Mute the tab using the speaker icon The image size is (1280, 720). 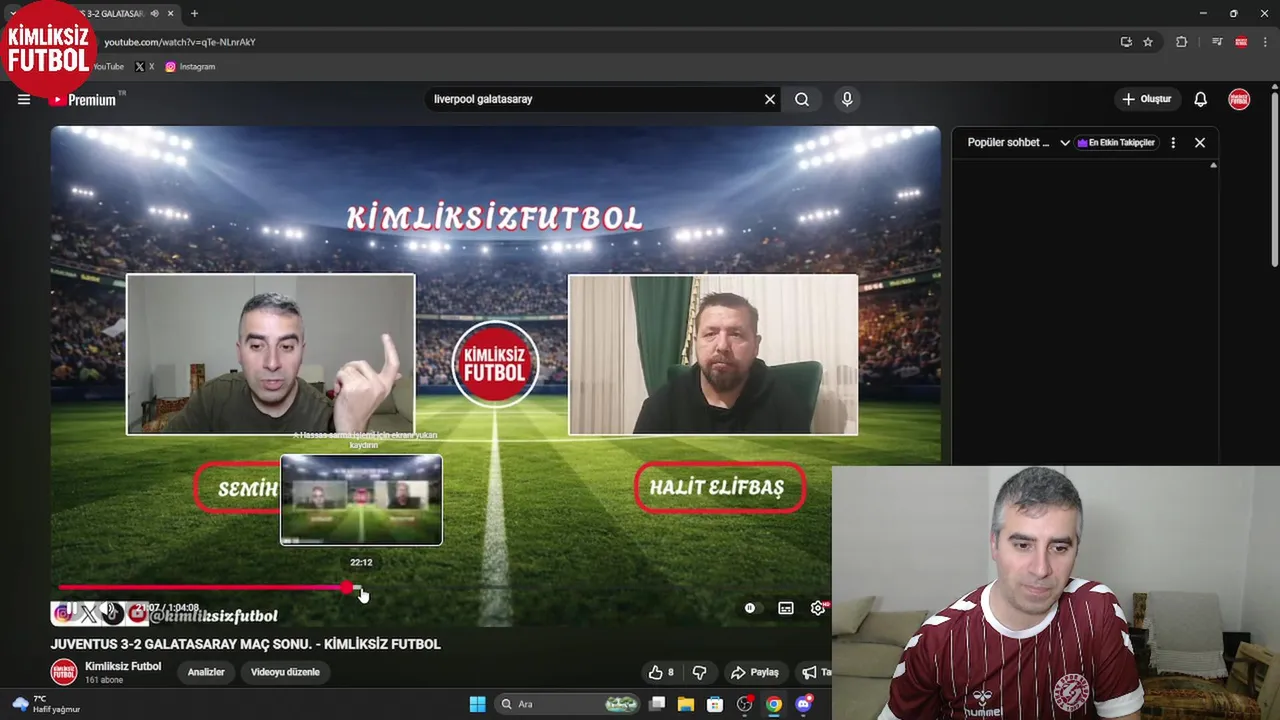pyautogui.click(x=154, y=14)
